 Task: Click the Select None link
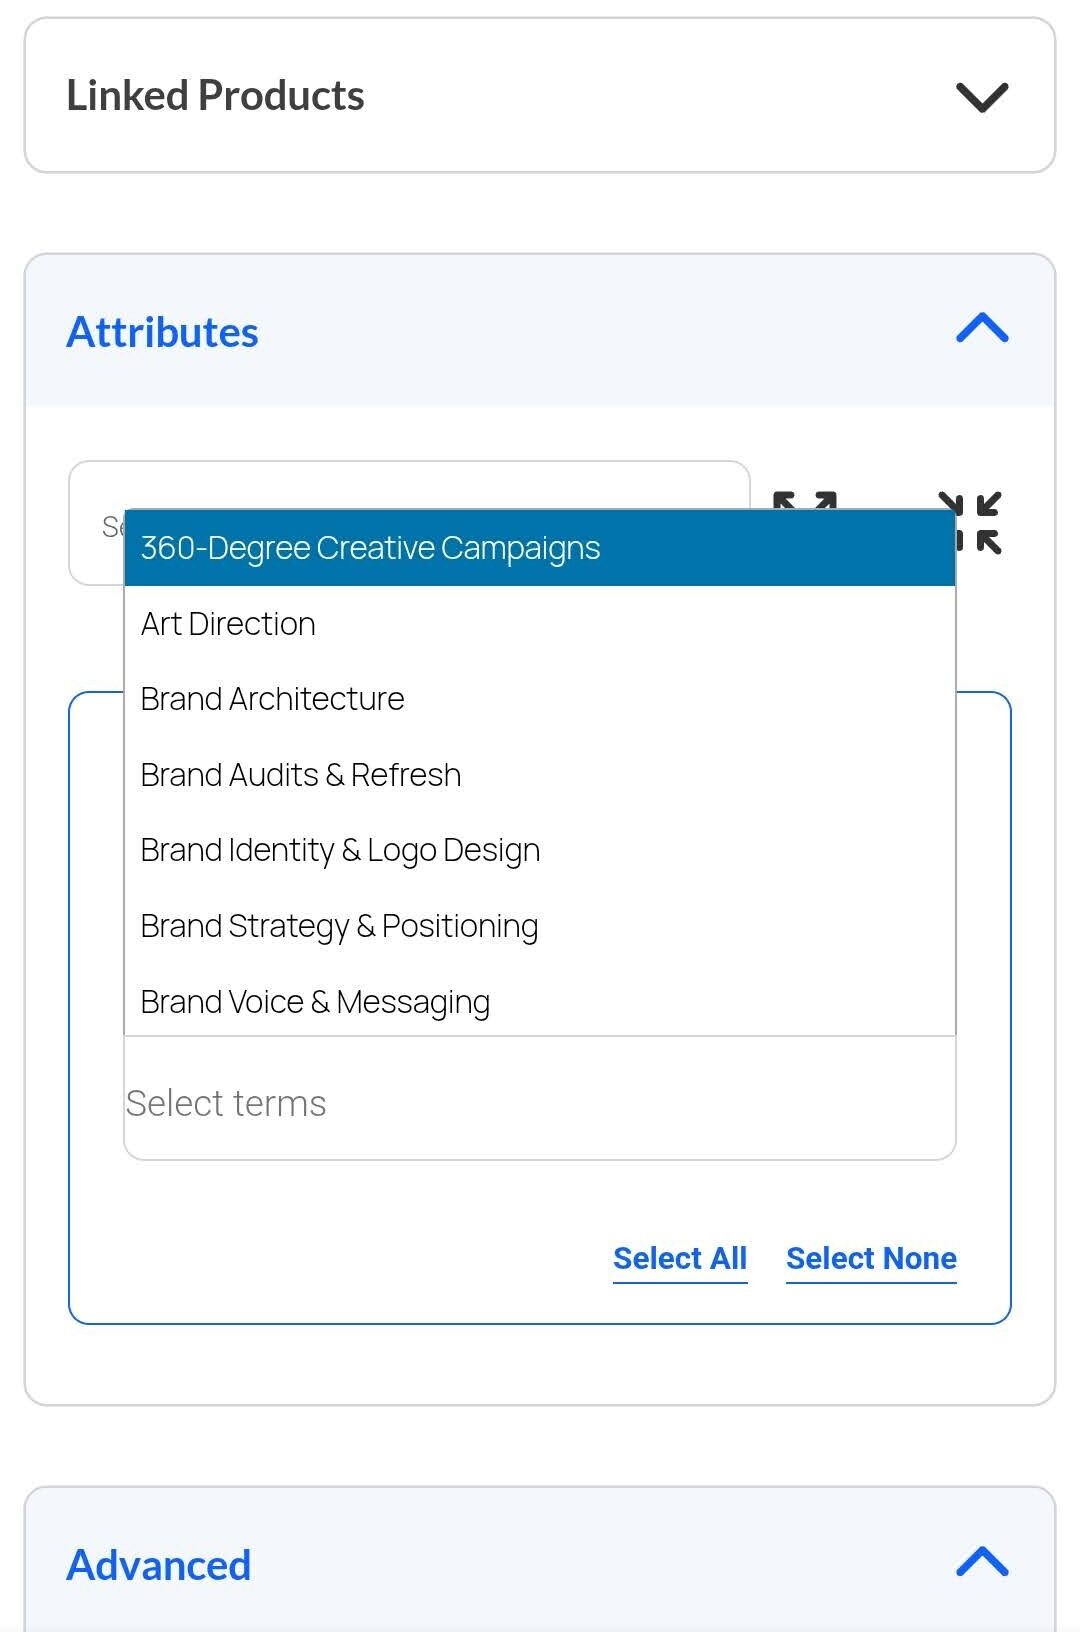click(871, 1258)
